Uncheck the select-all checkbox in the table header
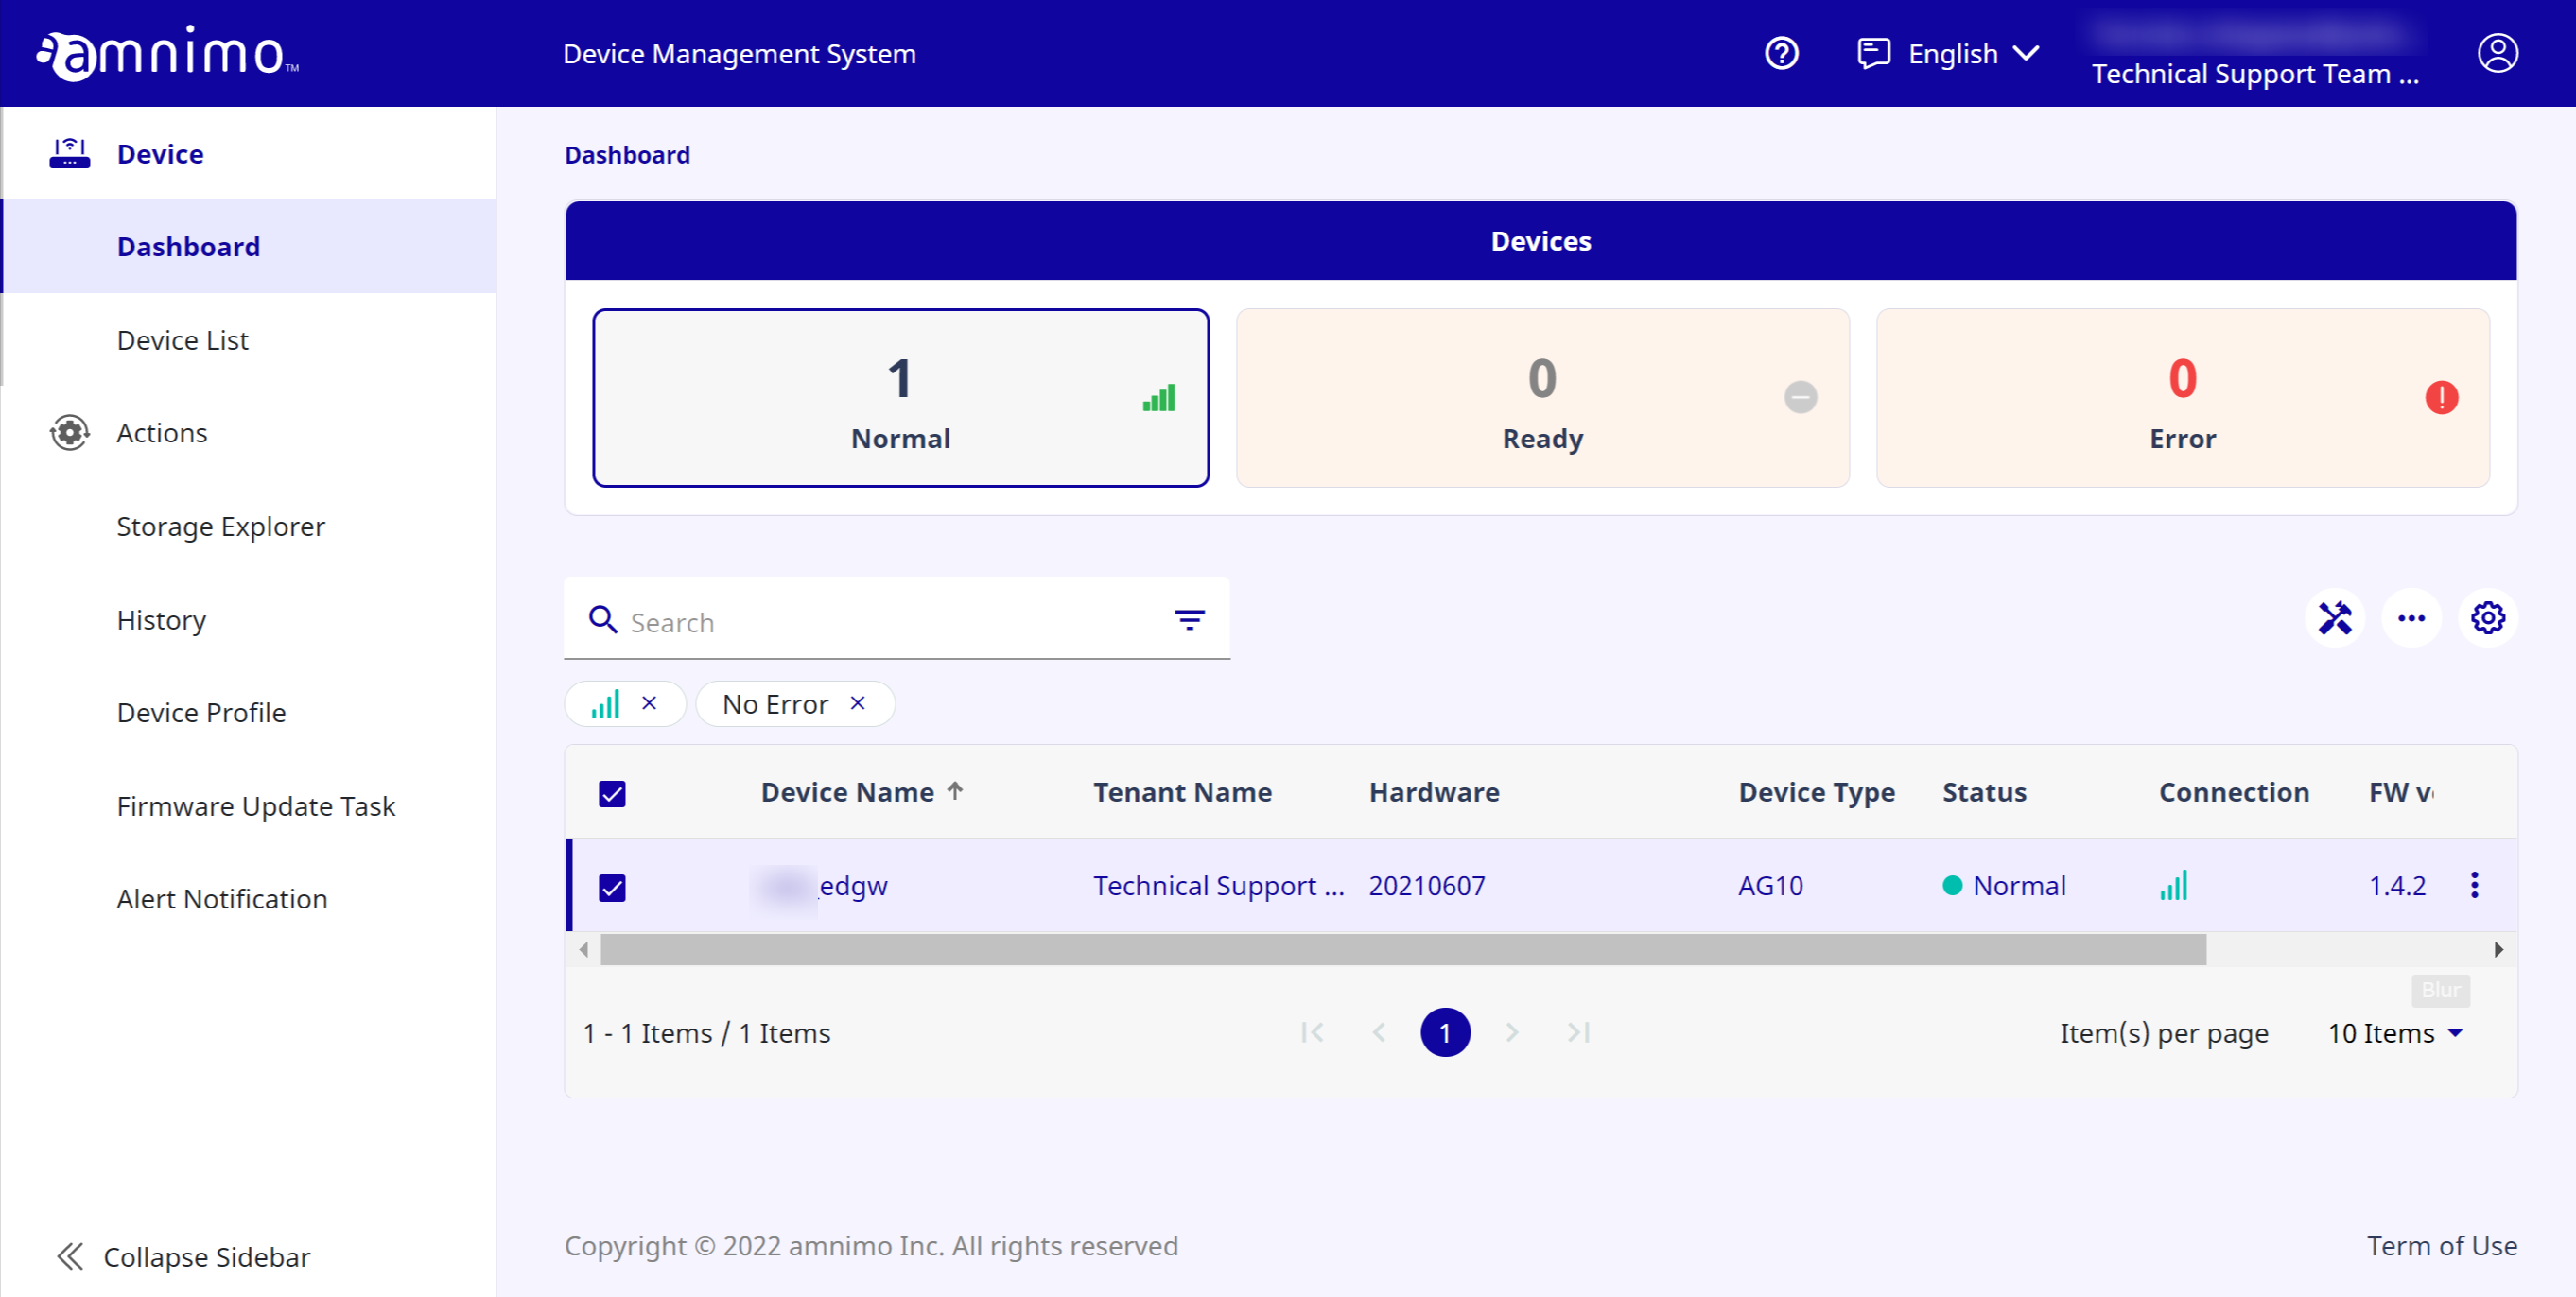Image resolution: width=2576 pixels, height=1297 pixels. pos(611,792)
